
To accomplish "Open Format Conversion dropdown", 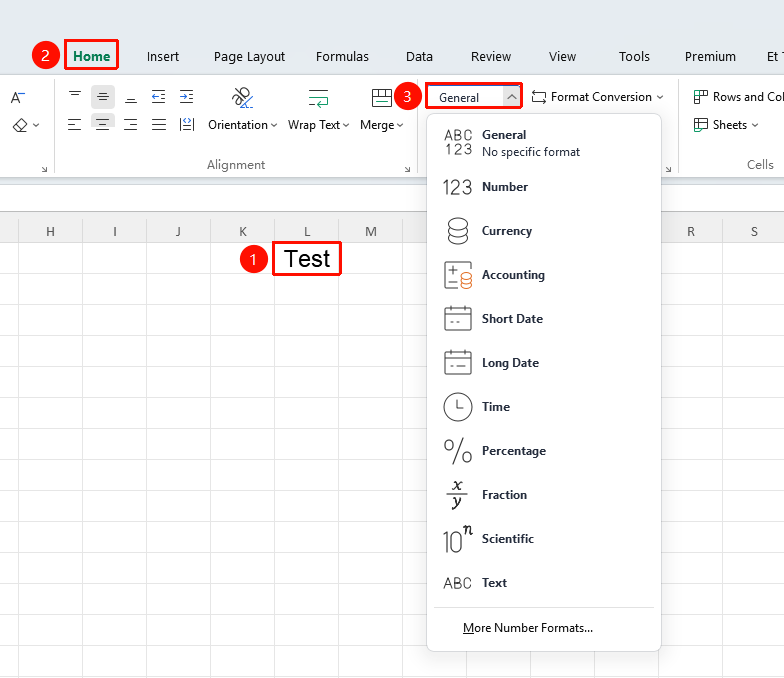I will click(598, 97).
